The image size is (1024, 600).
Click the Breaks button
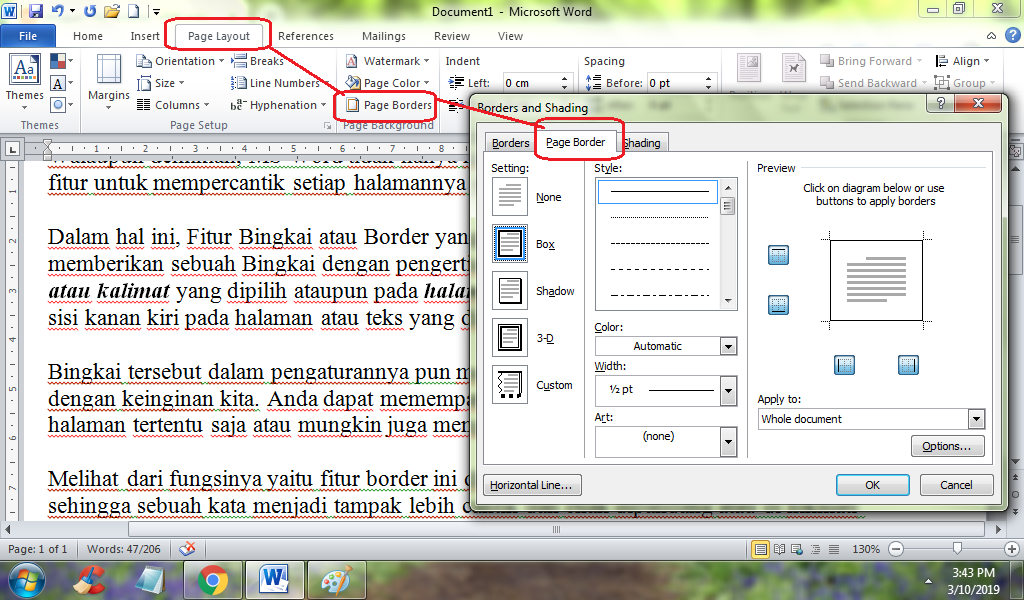(x=258, y=61)
